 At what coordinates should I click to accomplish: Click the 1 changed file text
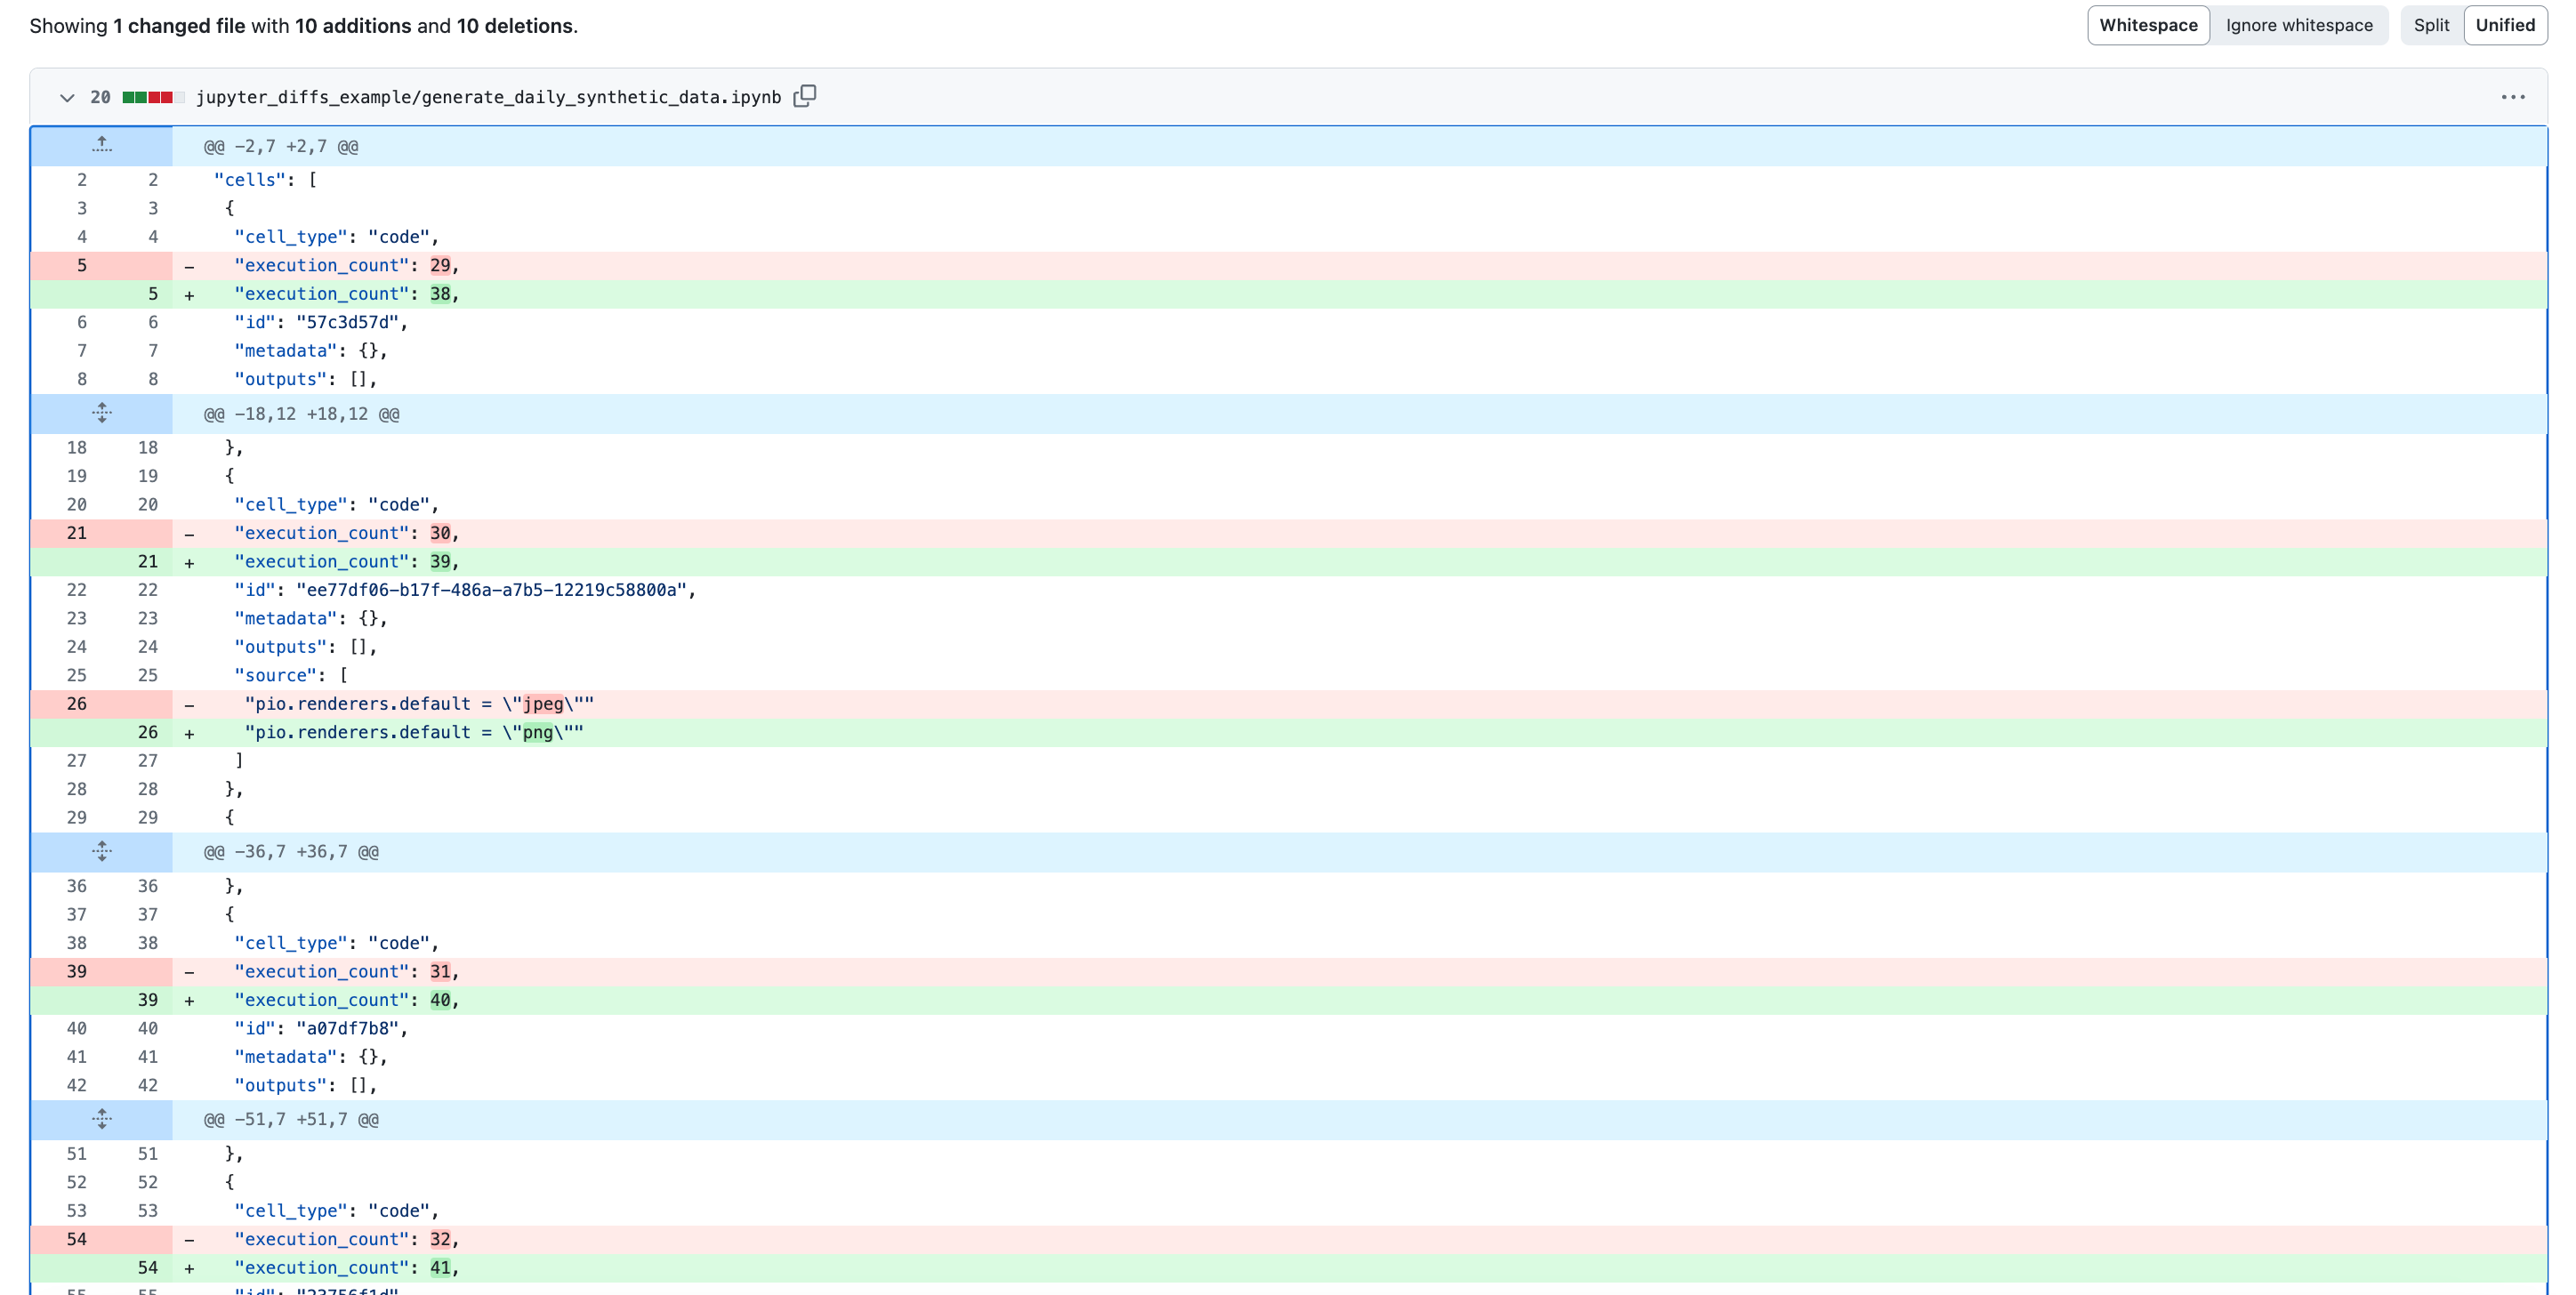click(178, 26)
